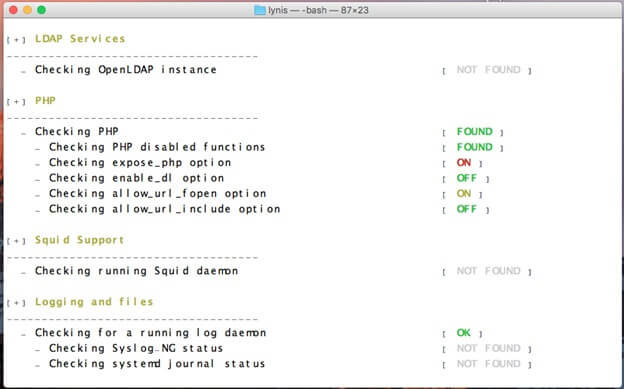The width and height of the screenshot is (624, 389).
Task: Click the OFF status for enable_dl
Action: (467, 178)
